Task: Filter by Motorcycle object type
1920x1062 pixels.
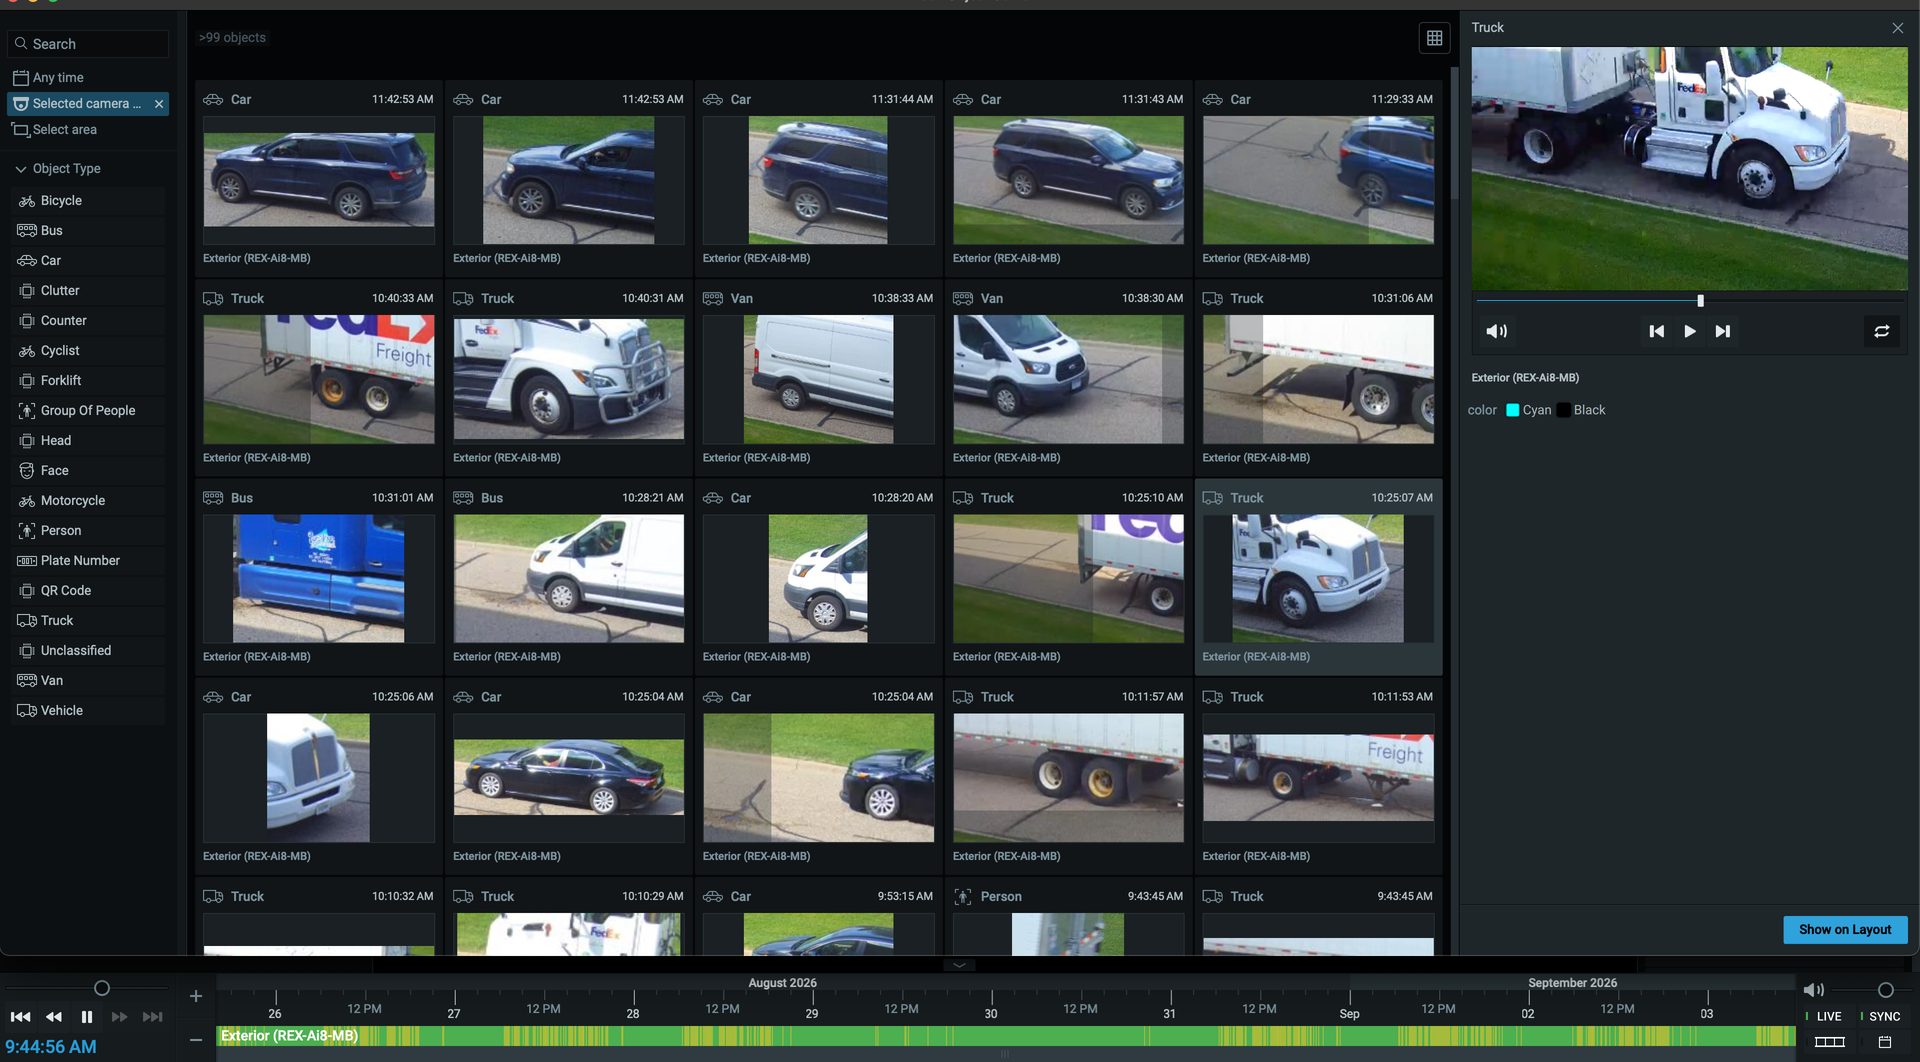Action: tap(87, 501)
